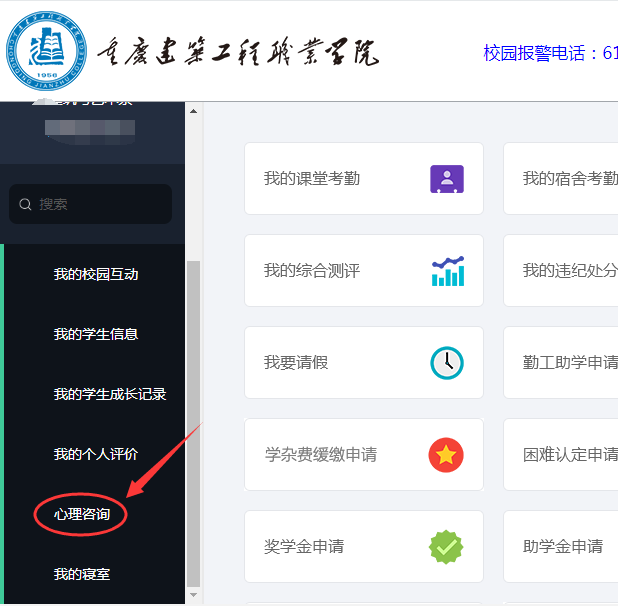The image size is (618, 606).
Task: Click the bar chart comprehensive evaluation icon
Action: click(447, 271)
